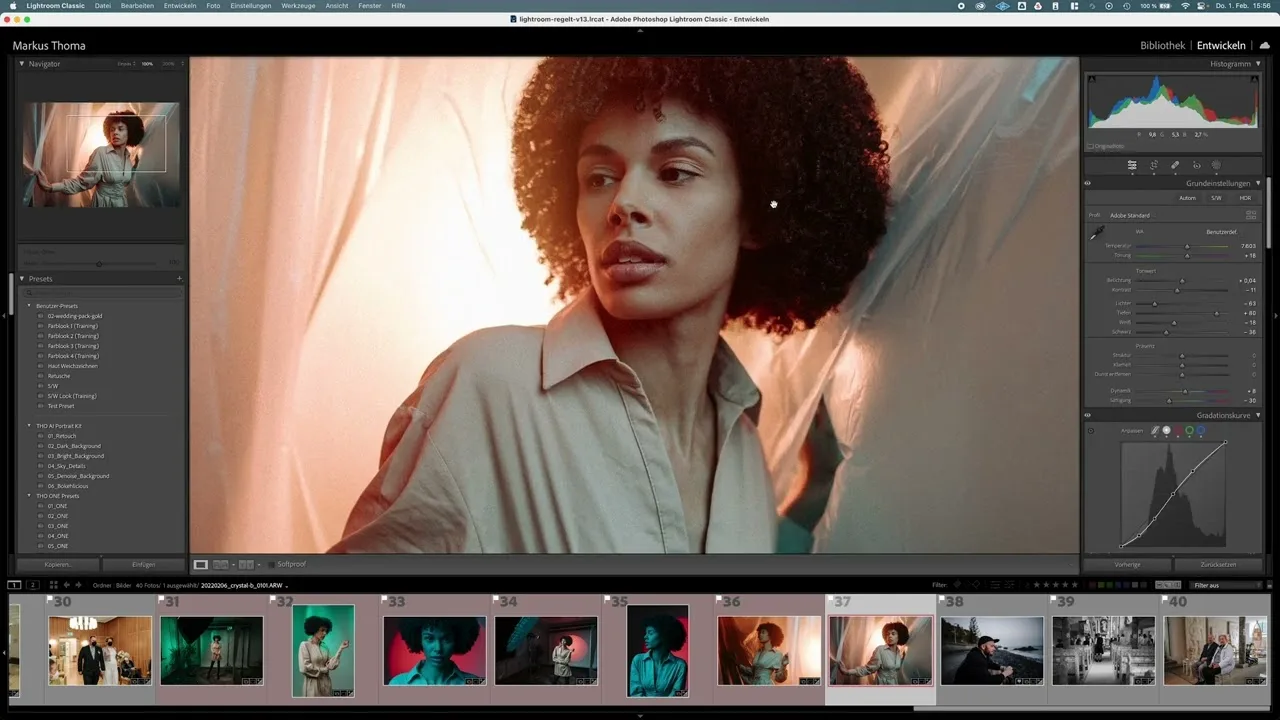Collapse the Histogramm panel
Image resolution: width=1280 pixels, height=720 pixels.
1258,64
